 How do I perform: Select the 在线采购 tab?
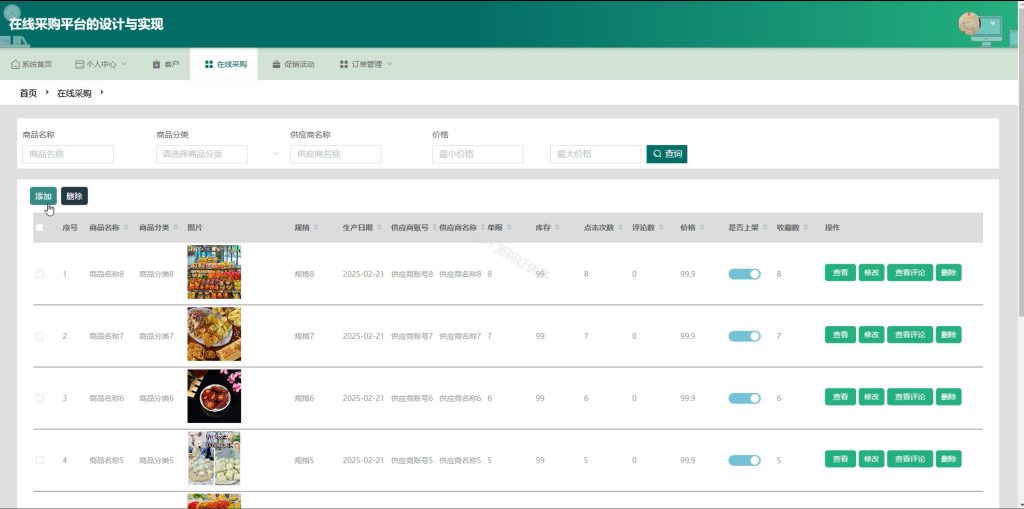tap(224, 64)
